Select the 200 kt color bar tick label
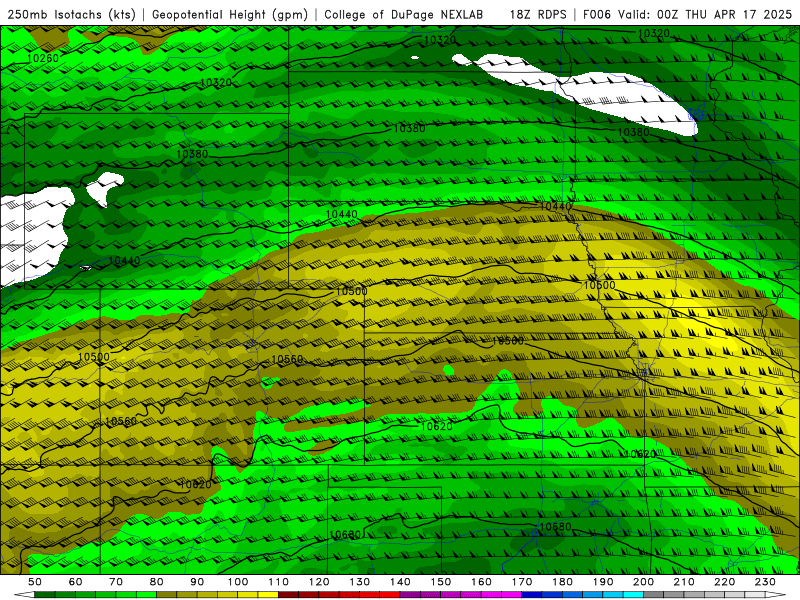800x600 pixels. pyautogui.click(x=644, y=582)
